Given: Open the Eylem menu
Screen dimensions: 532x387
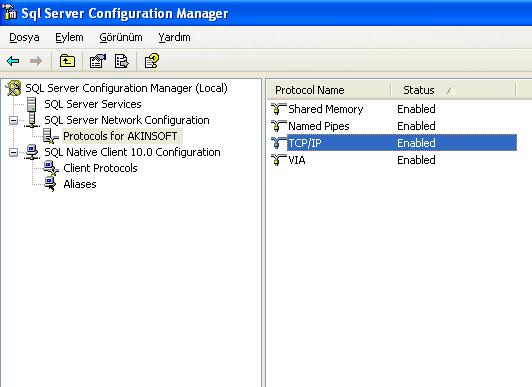Looking at the screenshot, I should pyautogui.click(x=69, y=37).
